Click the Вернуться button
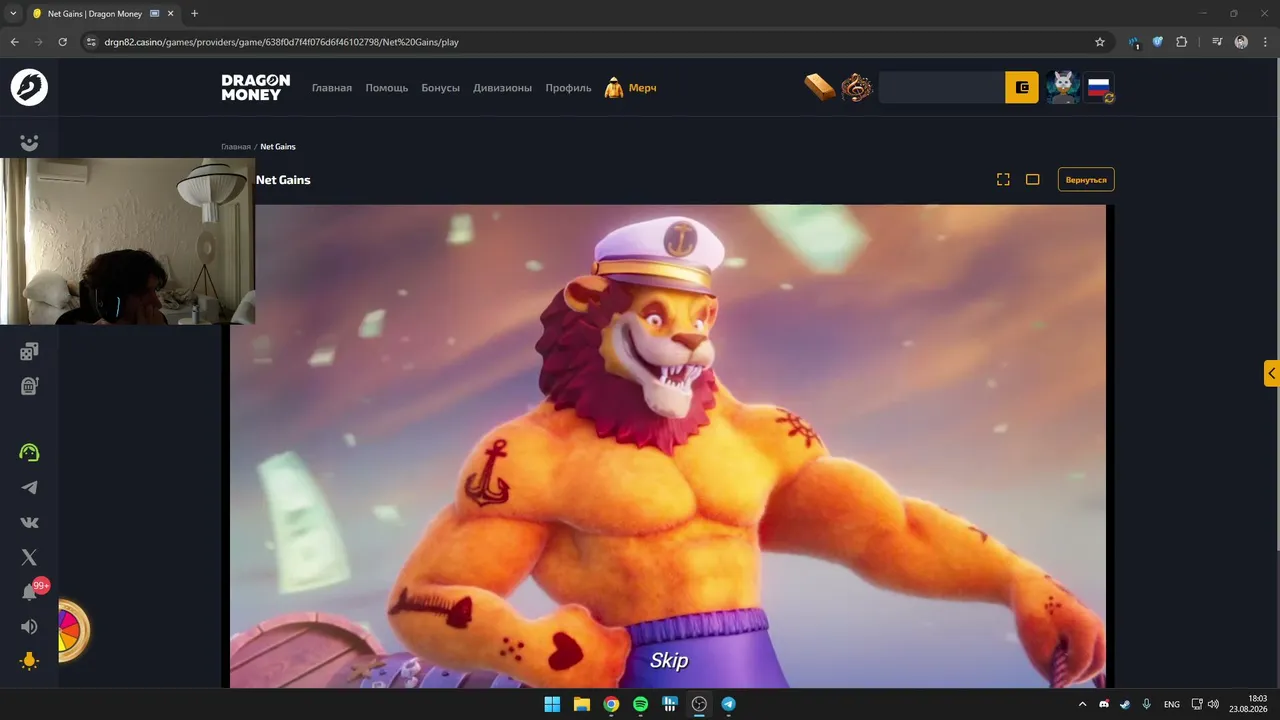Viewport: 1280px width, 720px height. (1086, 180)
